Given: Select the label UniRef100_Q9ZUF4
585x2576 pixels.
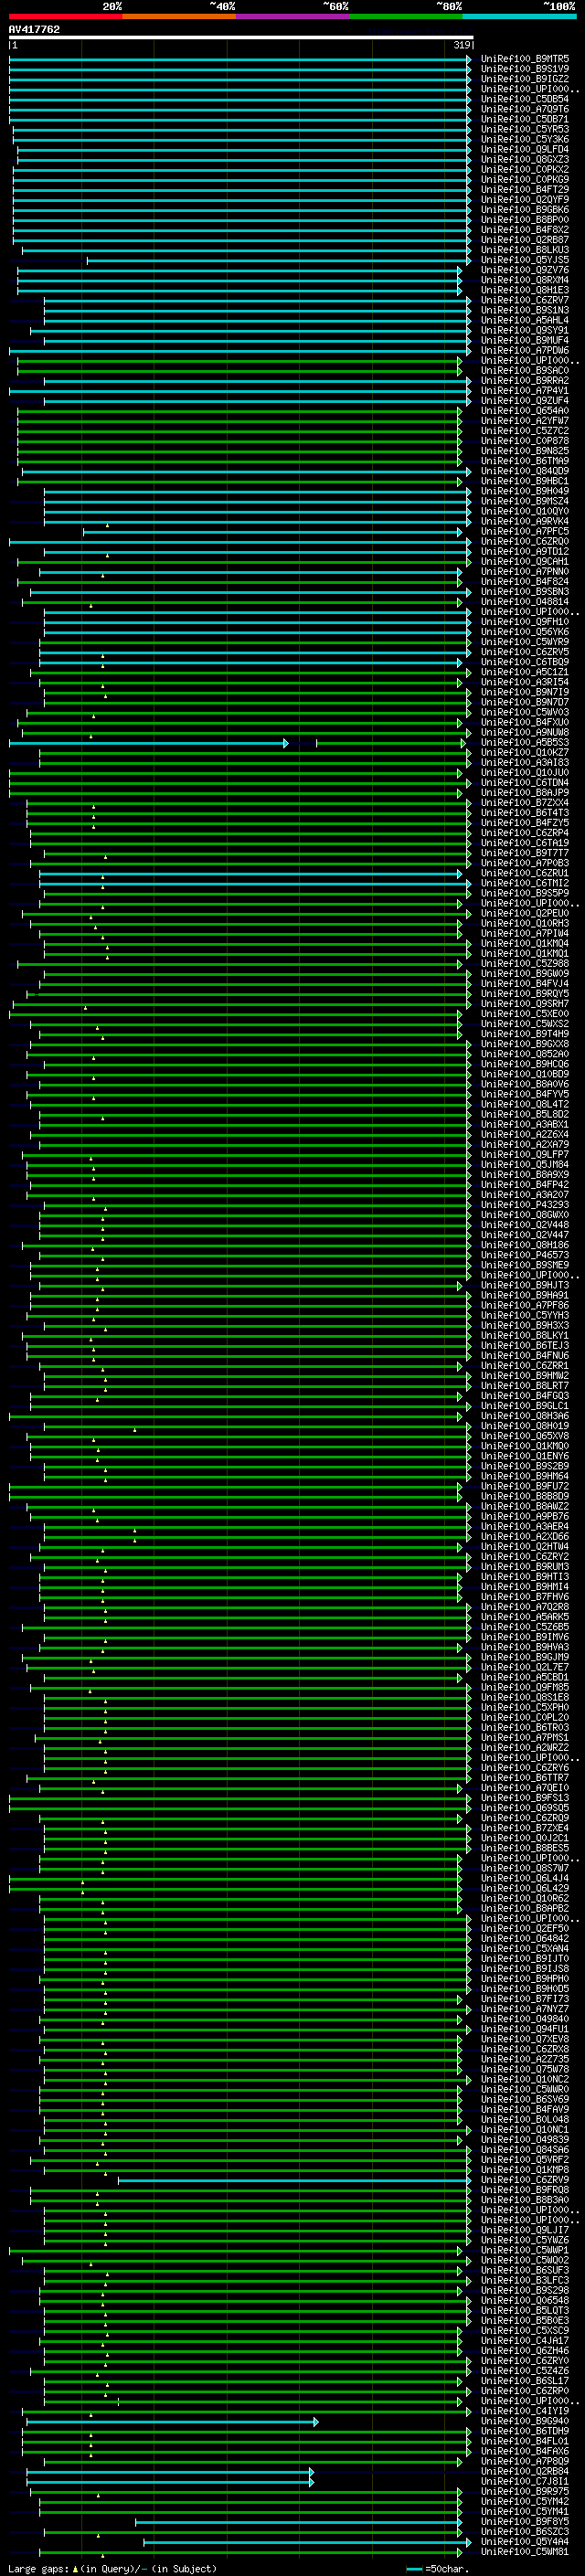Looking at the screenshot, I should pos(525,400).
